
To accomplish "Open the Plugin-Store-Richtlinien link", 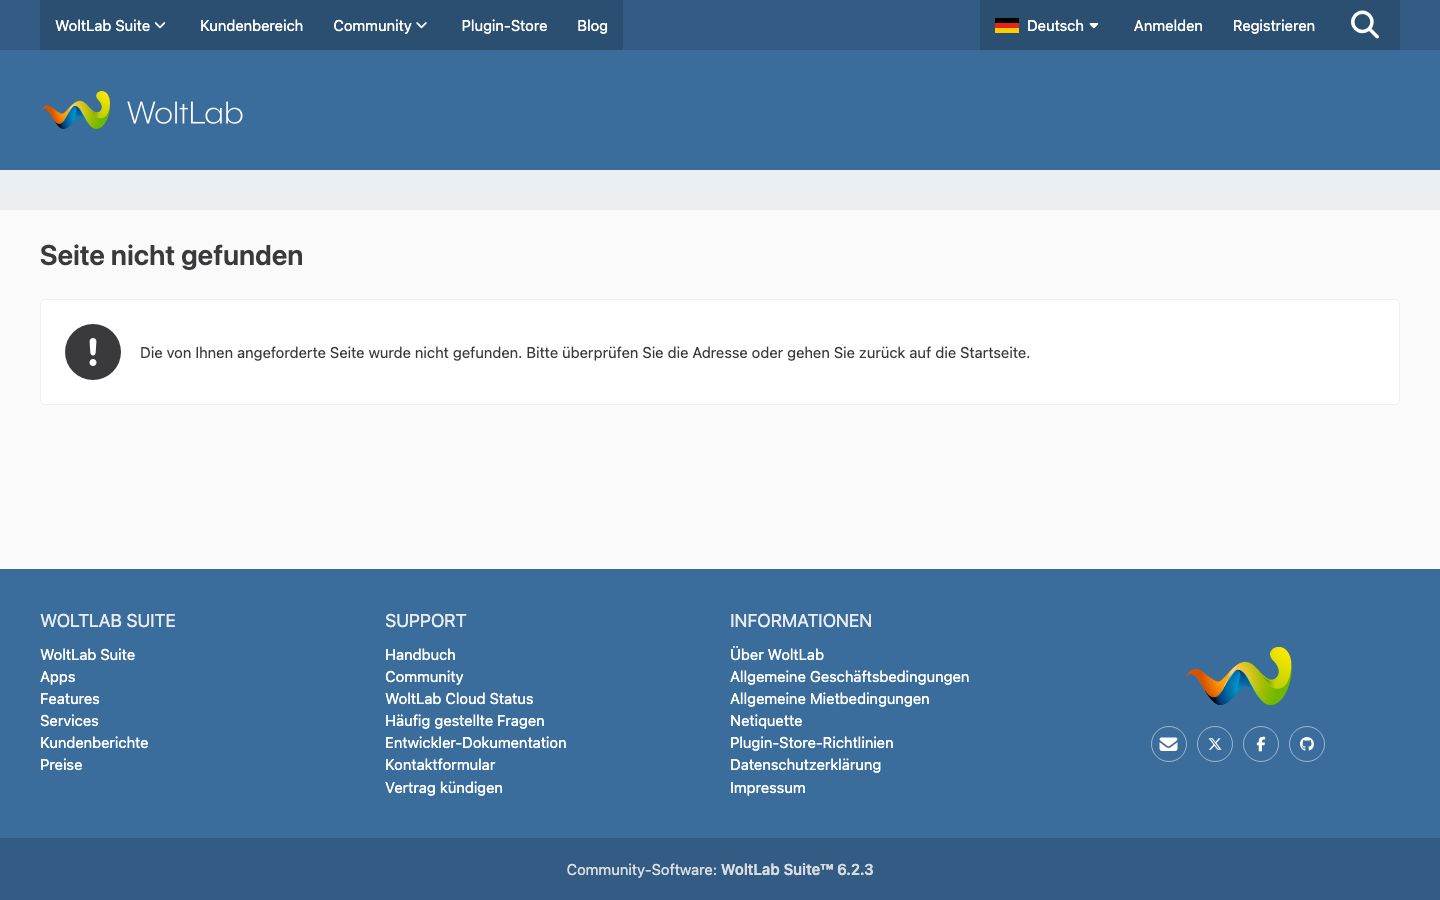I will click(x=812, y=743).
